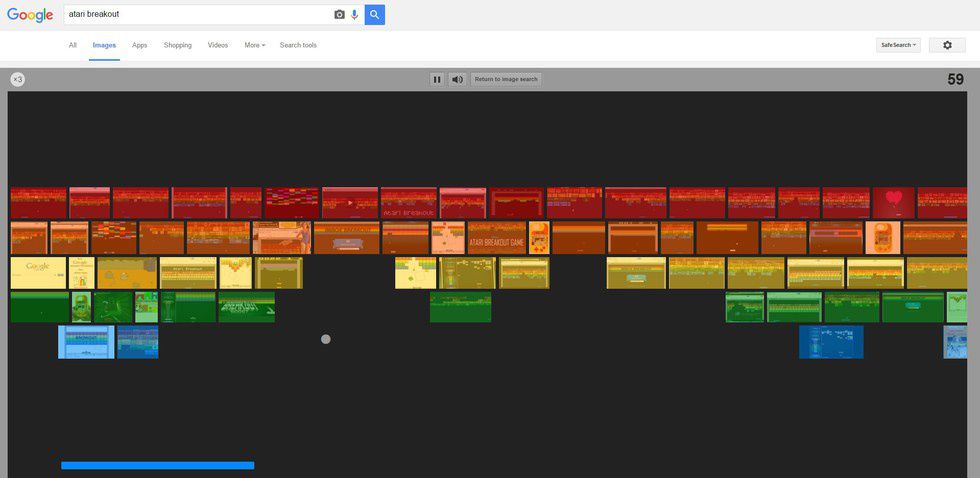Screen dimensions: 980x478
Task: Start voice search with microphone icon
Action: pos(354,15)
